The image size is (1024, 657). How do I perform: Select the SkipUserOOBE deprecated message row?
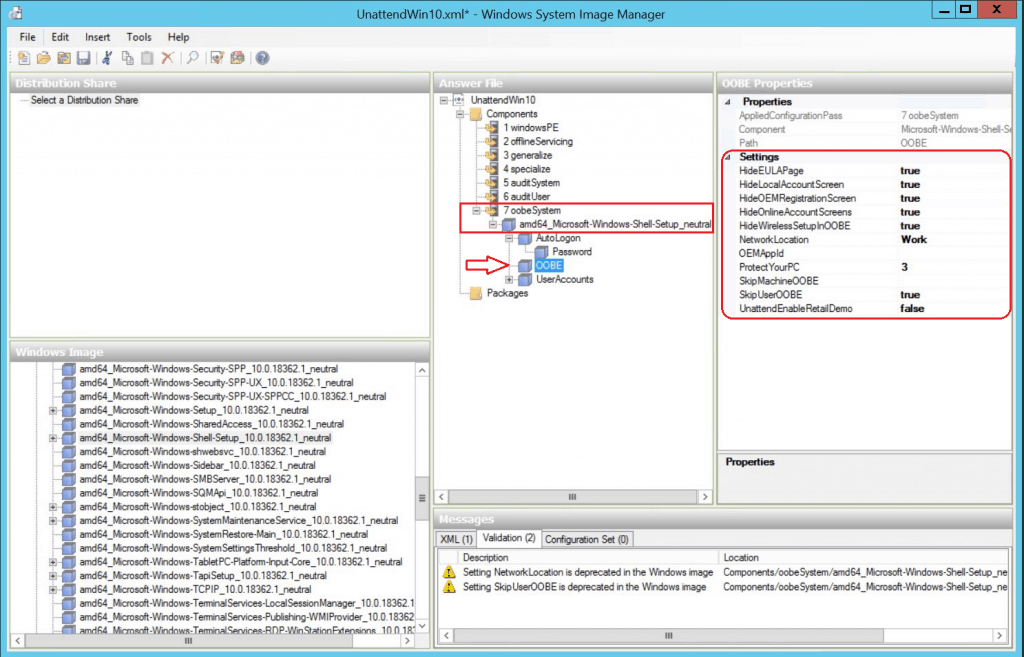(724, 586)
